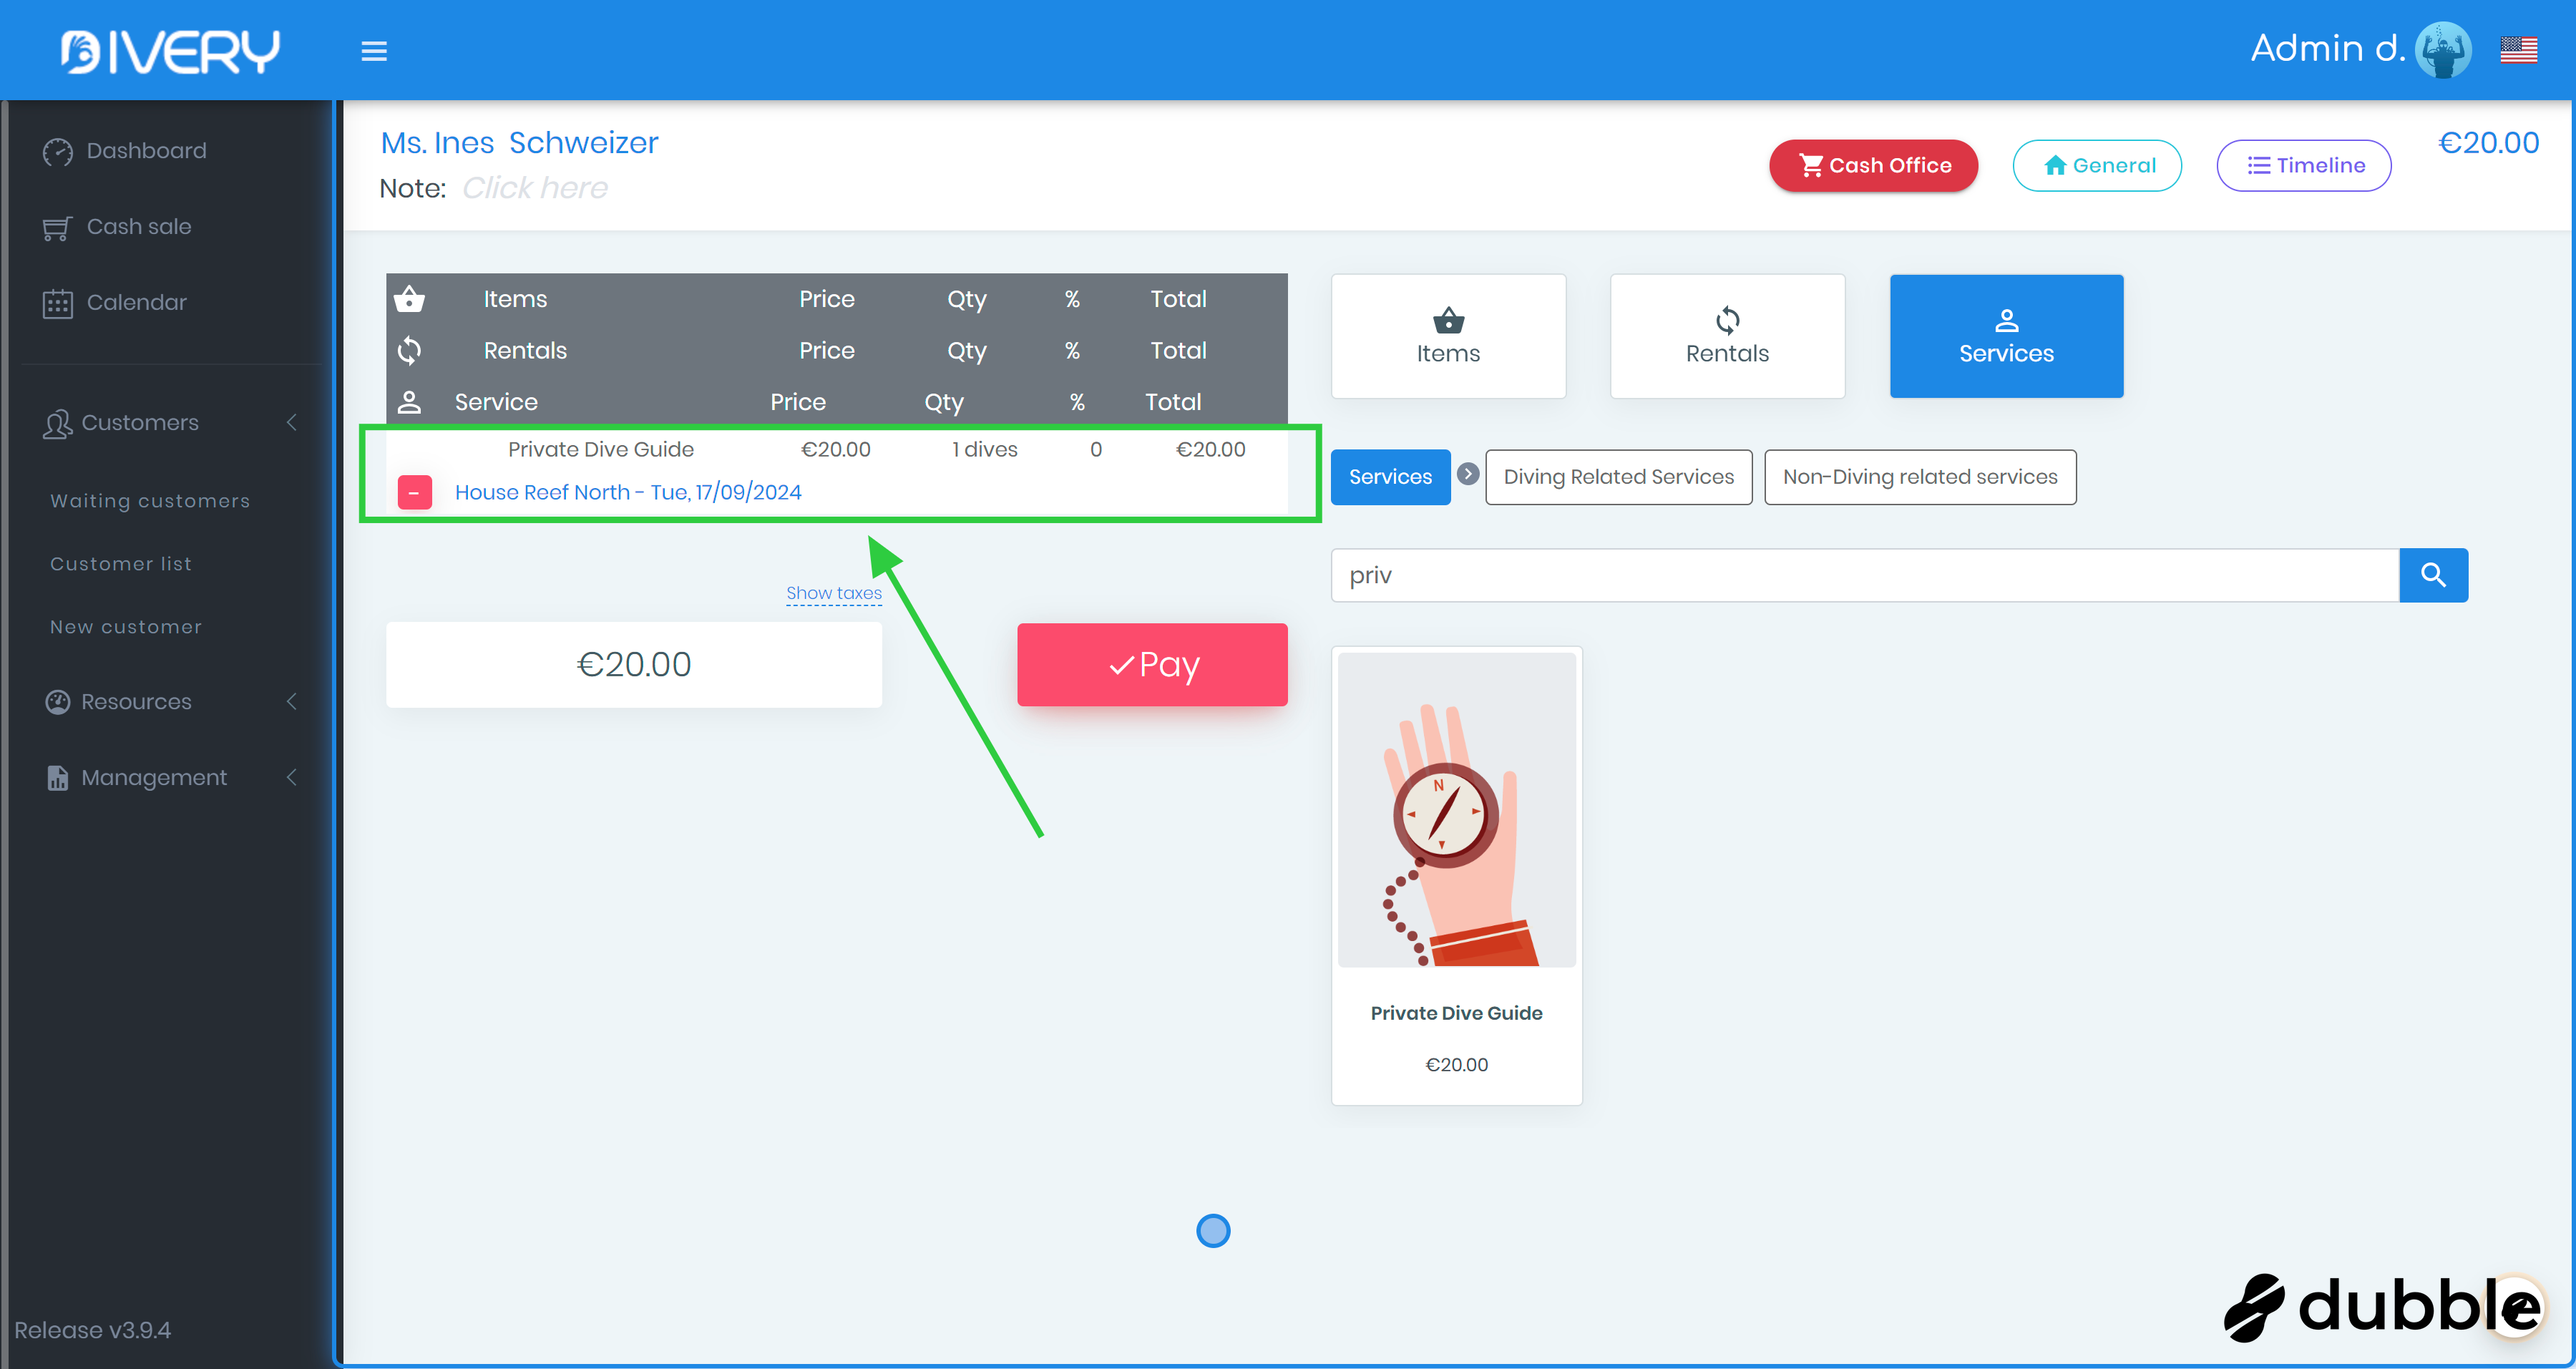Switch to the Items tab tile

(x=1447, y=336)
